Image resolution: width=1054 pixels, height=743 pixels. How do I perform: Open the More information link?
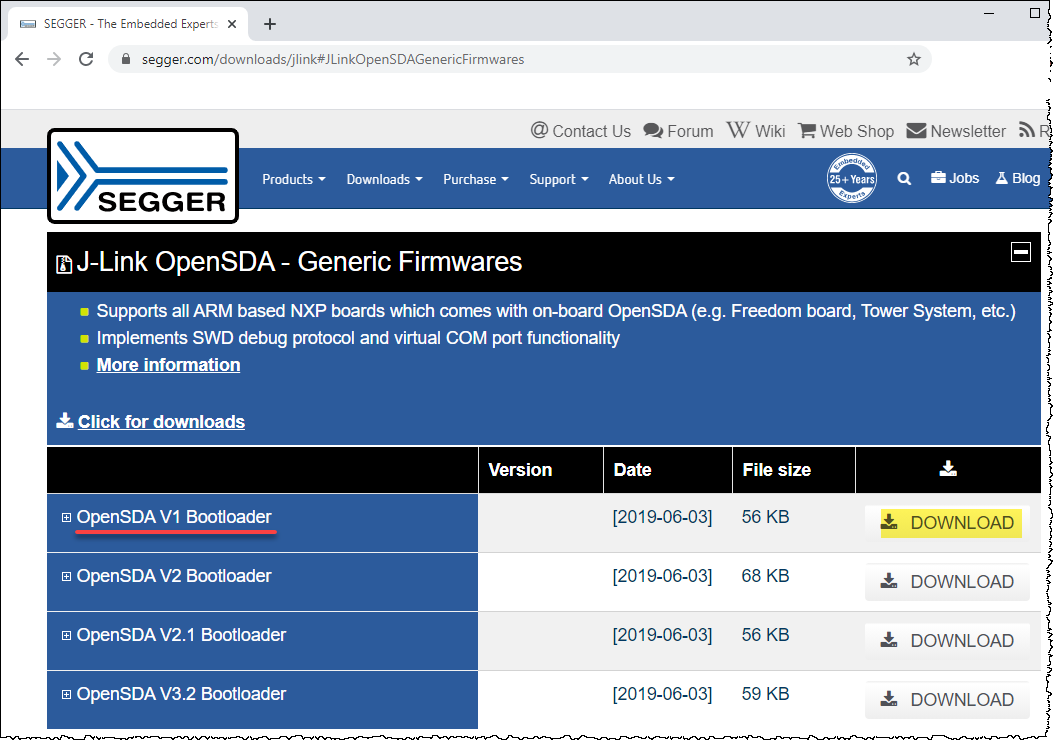[x=167, y=364]
